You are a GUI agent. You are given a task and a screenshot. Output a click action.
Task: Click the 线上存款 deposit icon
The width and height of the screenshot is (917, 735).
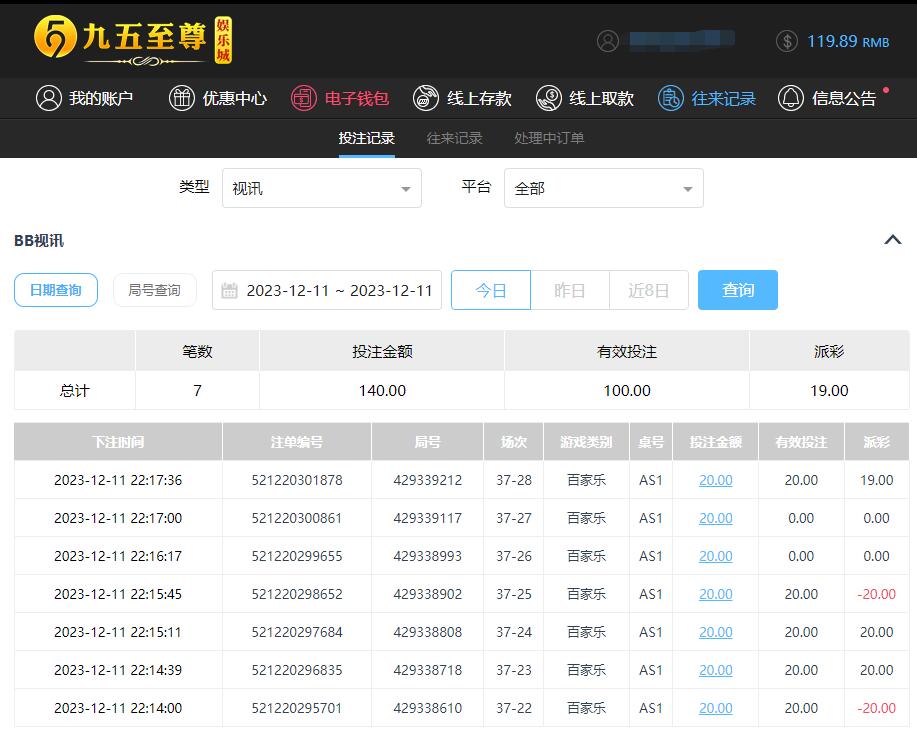[x=426, y=98]
